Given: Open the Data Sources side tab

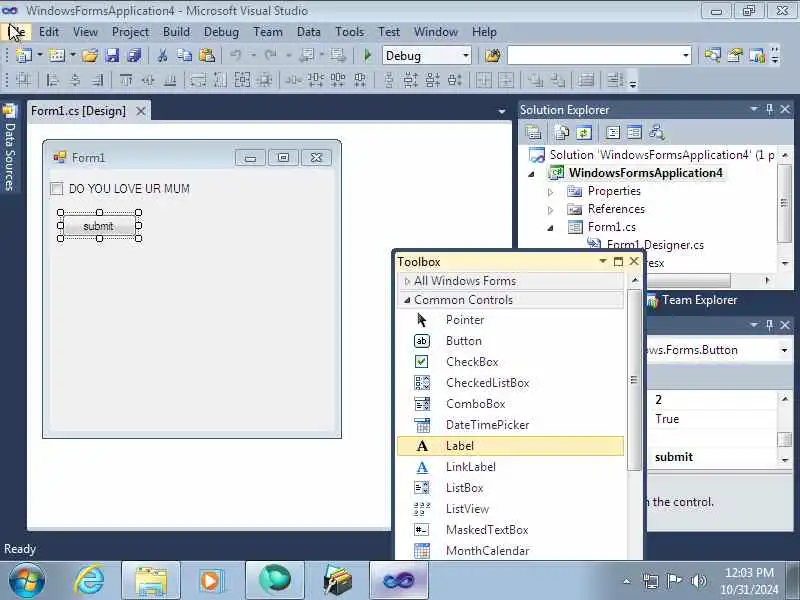Looking at the screenshot, I should (10, 148).
